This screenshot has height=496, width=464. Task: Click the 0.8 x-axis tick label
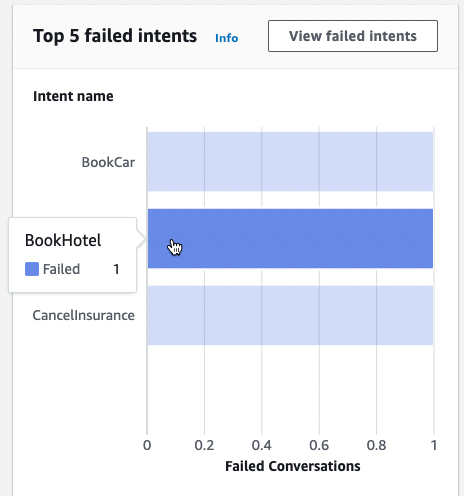(376, 445)
